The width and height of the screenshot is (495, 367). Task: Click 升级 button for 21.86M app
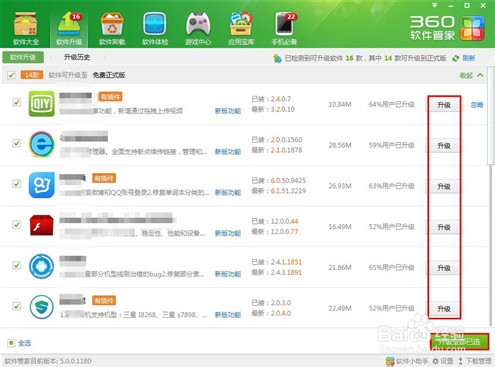(444, 268)
